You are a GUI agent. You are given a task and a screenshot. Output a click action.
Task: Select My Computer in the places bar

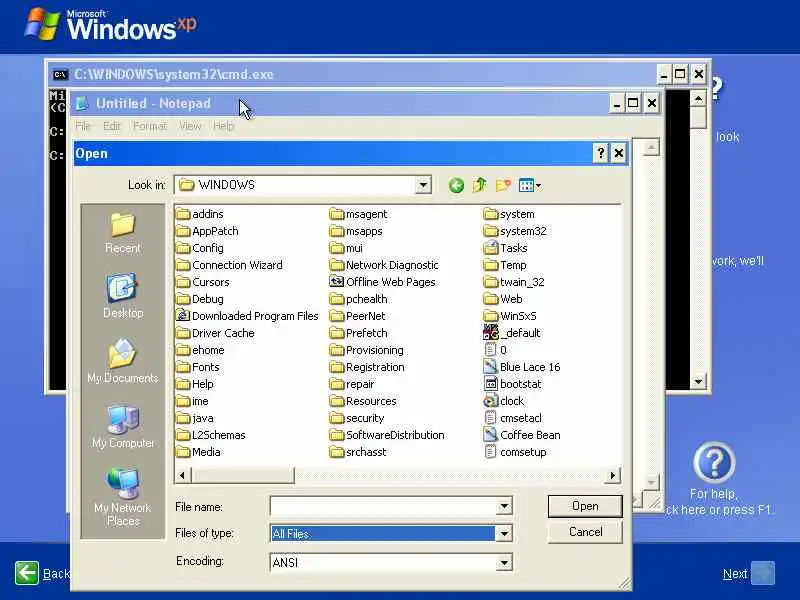click(x=122, y=427)
